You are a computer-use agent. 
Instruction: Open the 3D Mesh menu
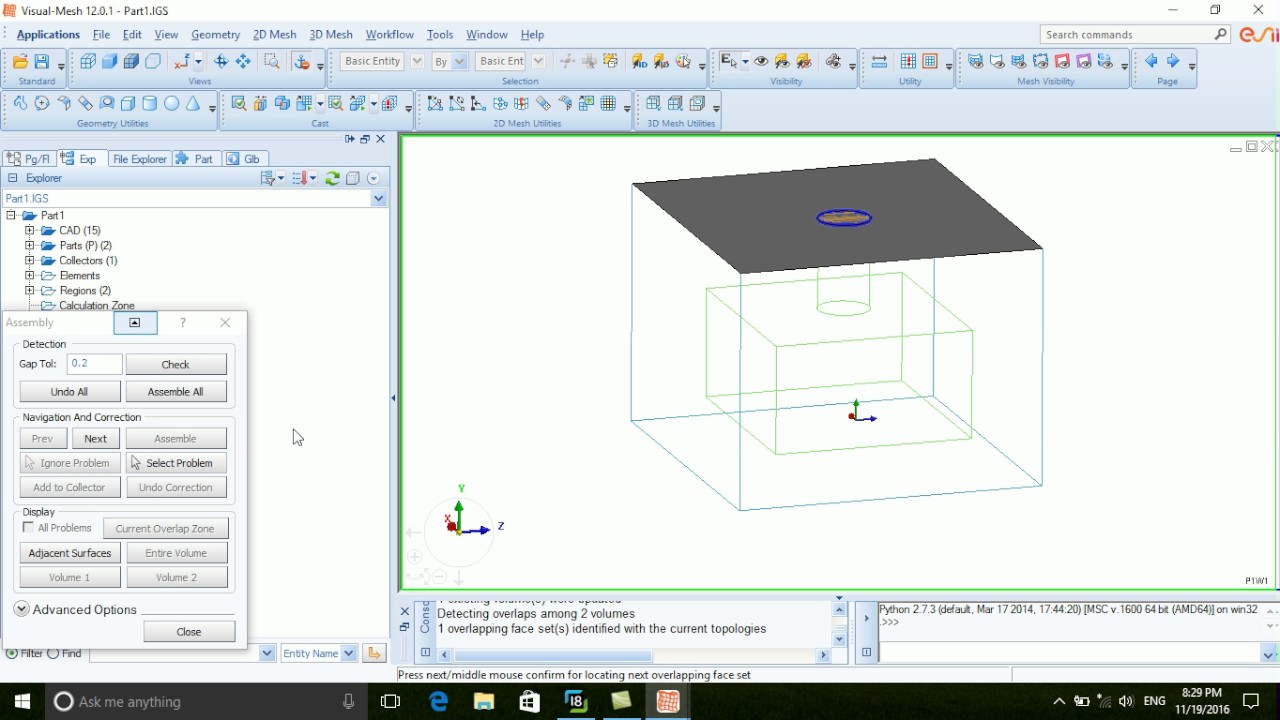(330, 34)
